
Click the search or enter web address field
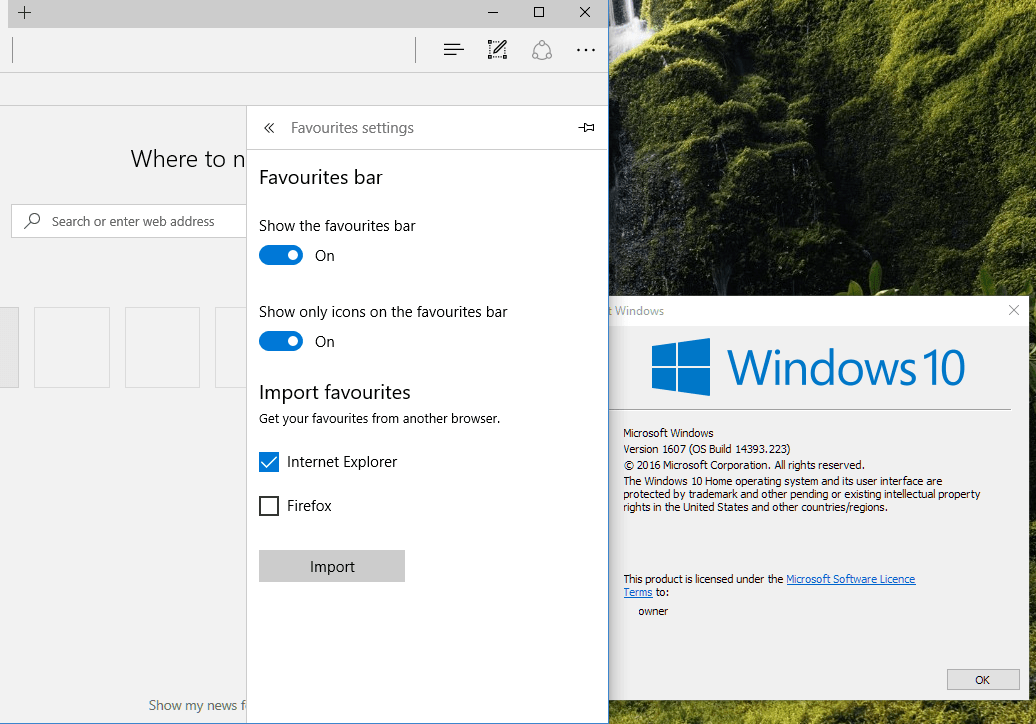click(140, 220)
